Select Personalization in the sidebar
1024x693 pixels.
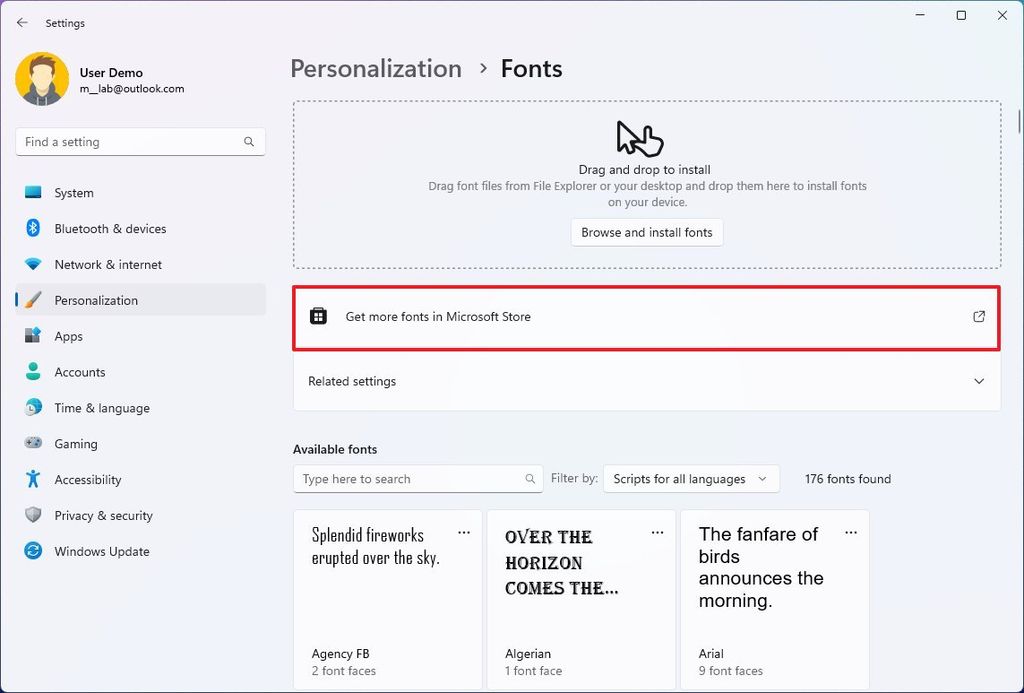coord(96,300)
